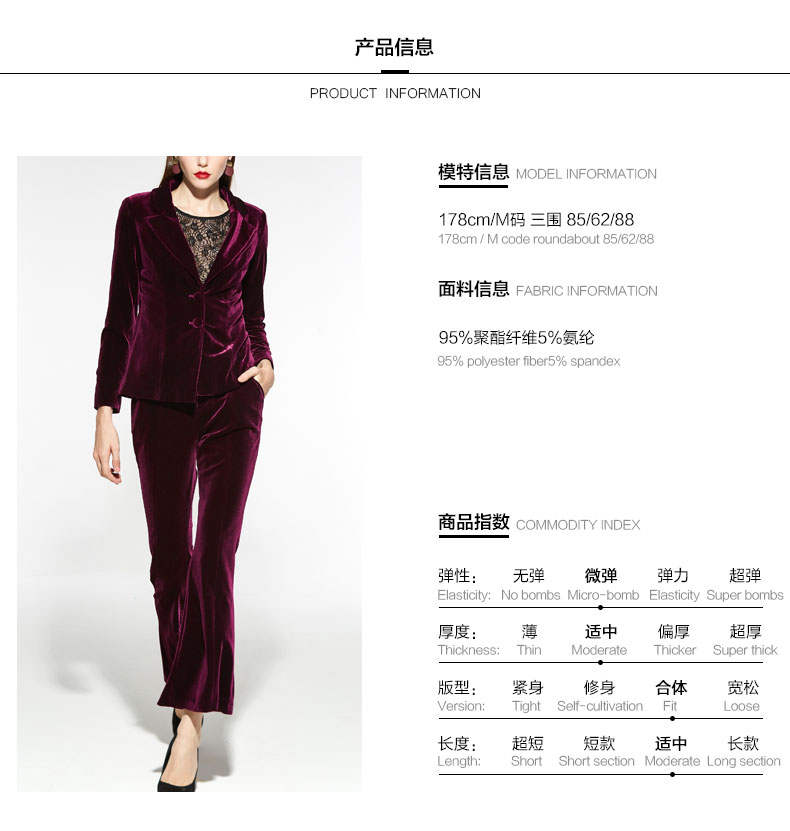Click the Length slider marker dot
The image size is (790, 831).
click(x=672, y=774)
